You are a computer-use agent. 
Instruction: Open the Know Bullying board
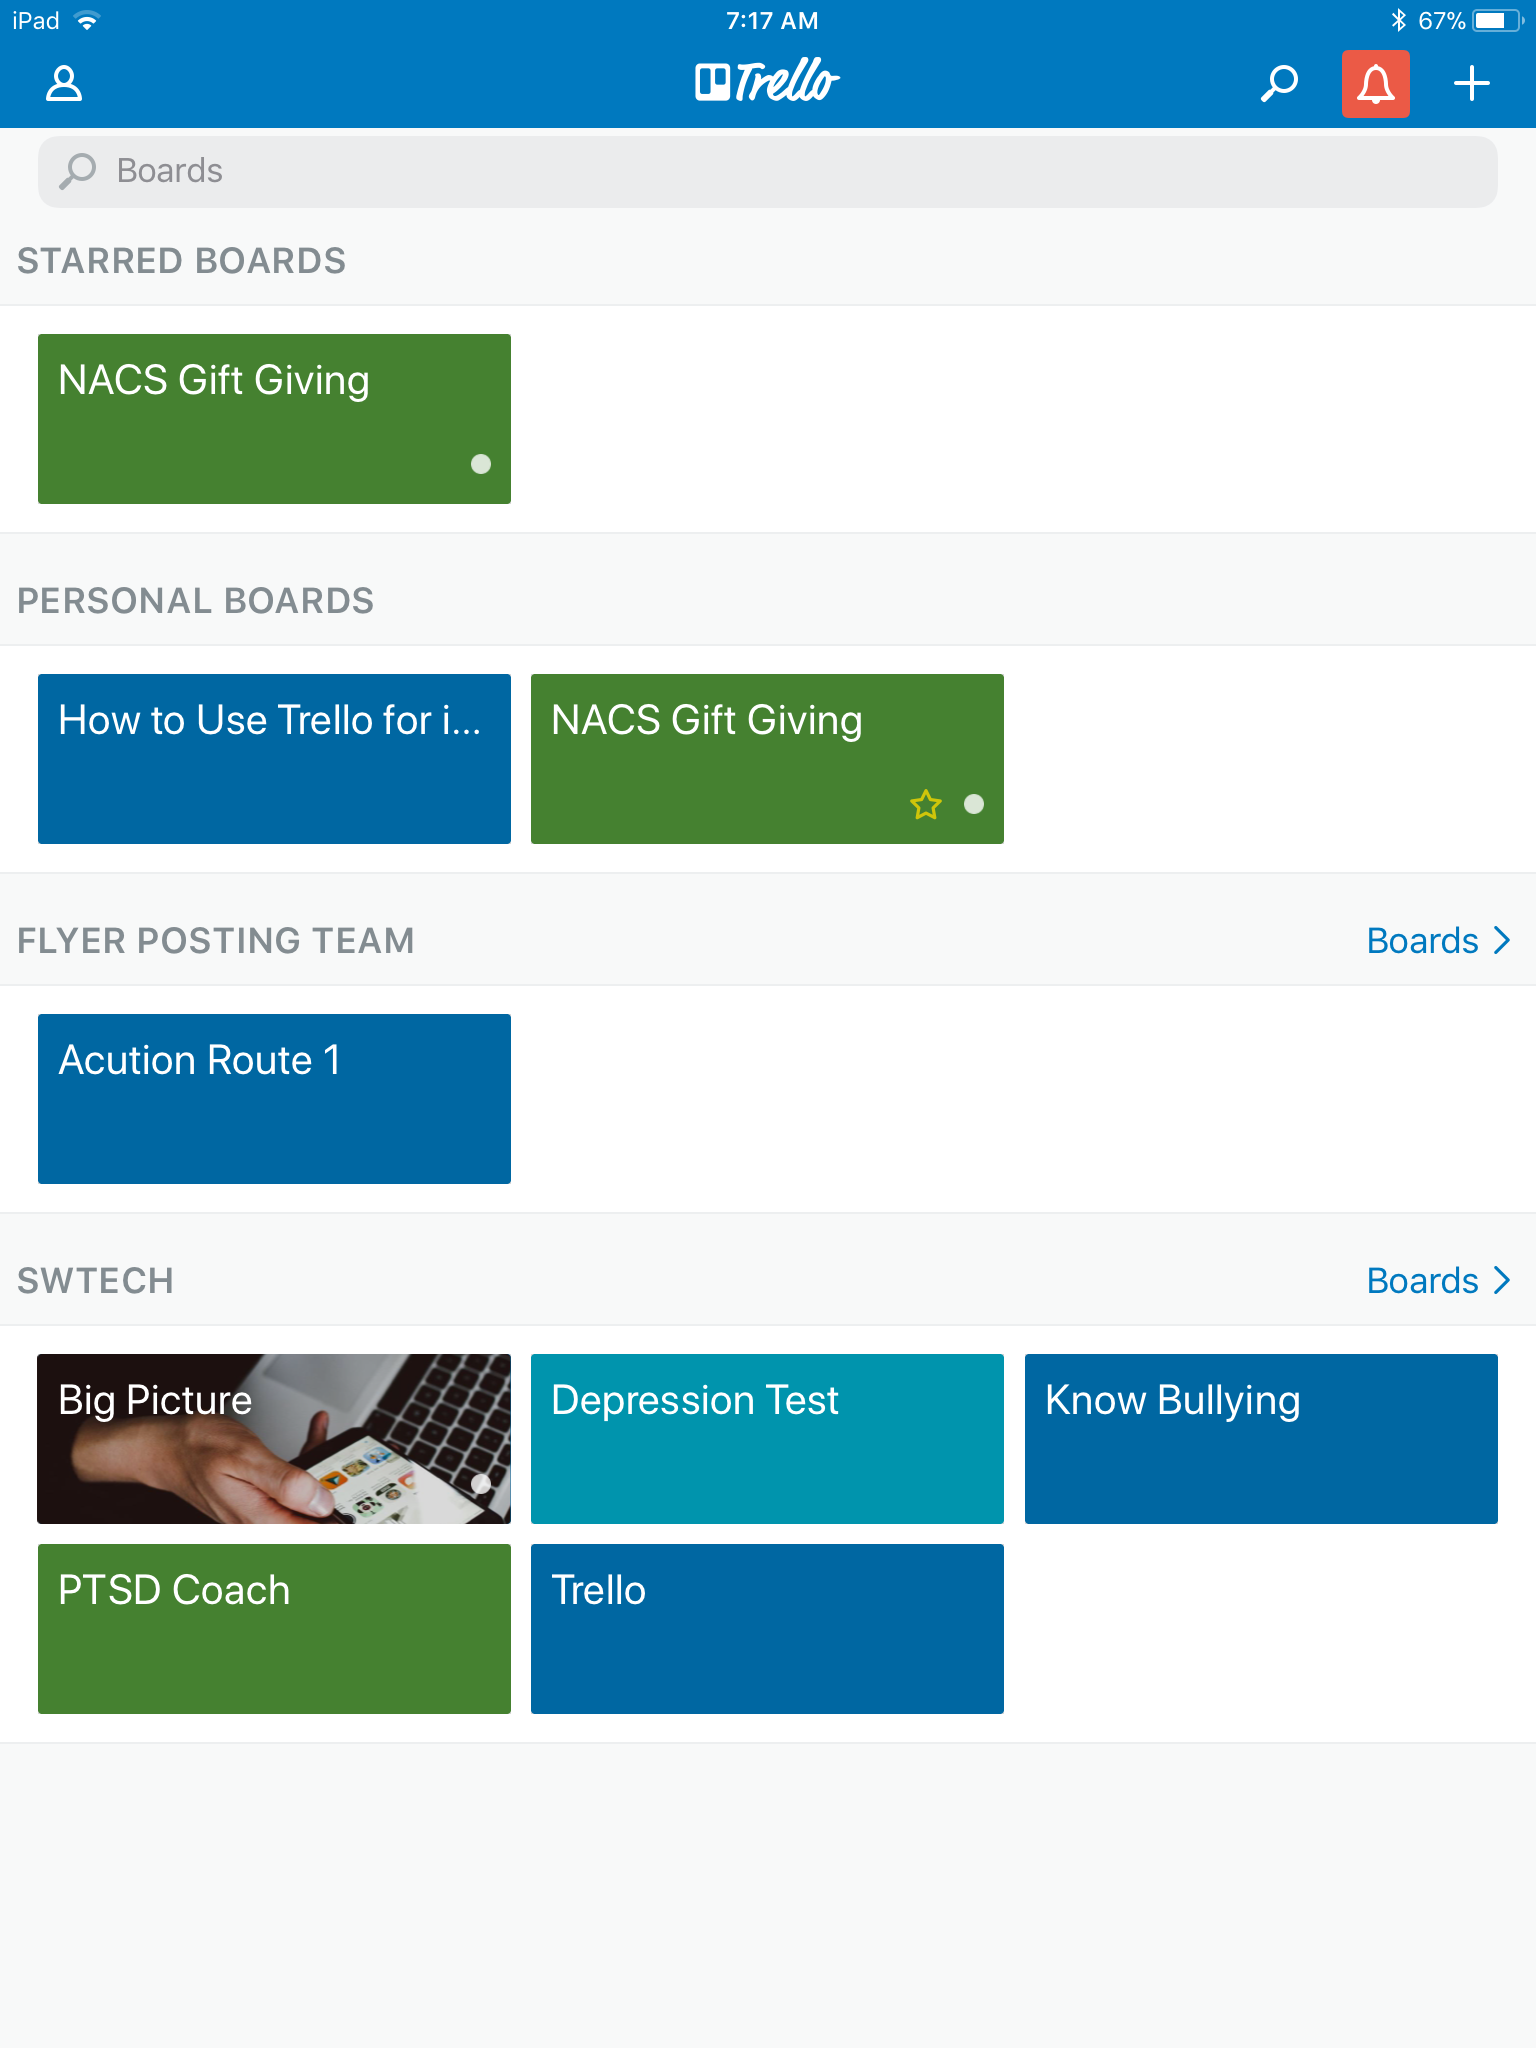coord(1261,1439)
